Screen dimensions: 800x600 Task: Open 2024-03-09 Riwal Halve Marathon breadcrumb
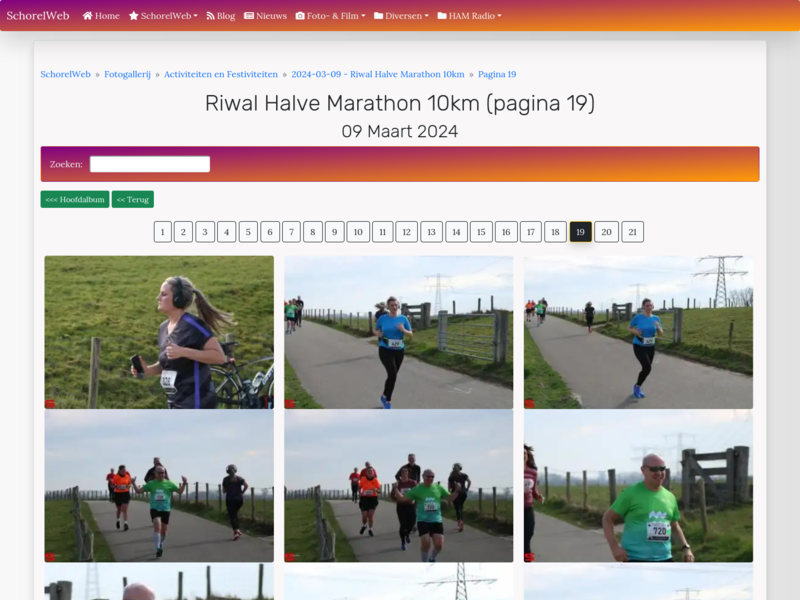click(x=378, y=74)
